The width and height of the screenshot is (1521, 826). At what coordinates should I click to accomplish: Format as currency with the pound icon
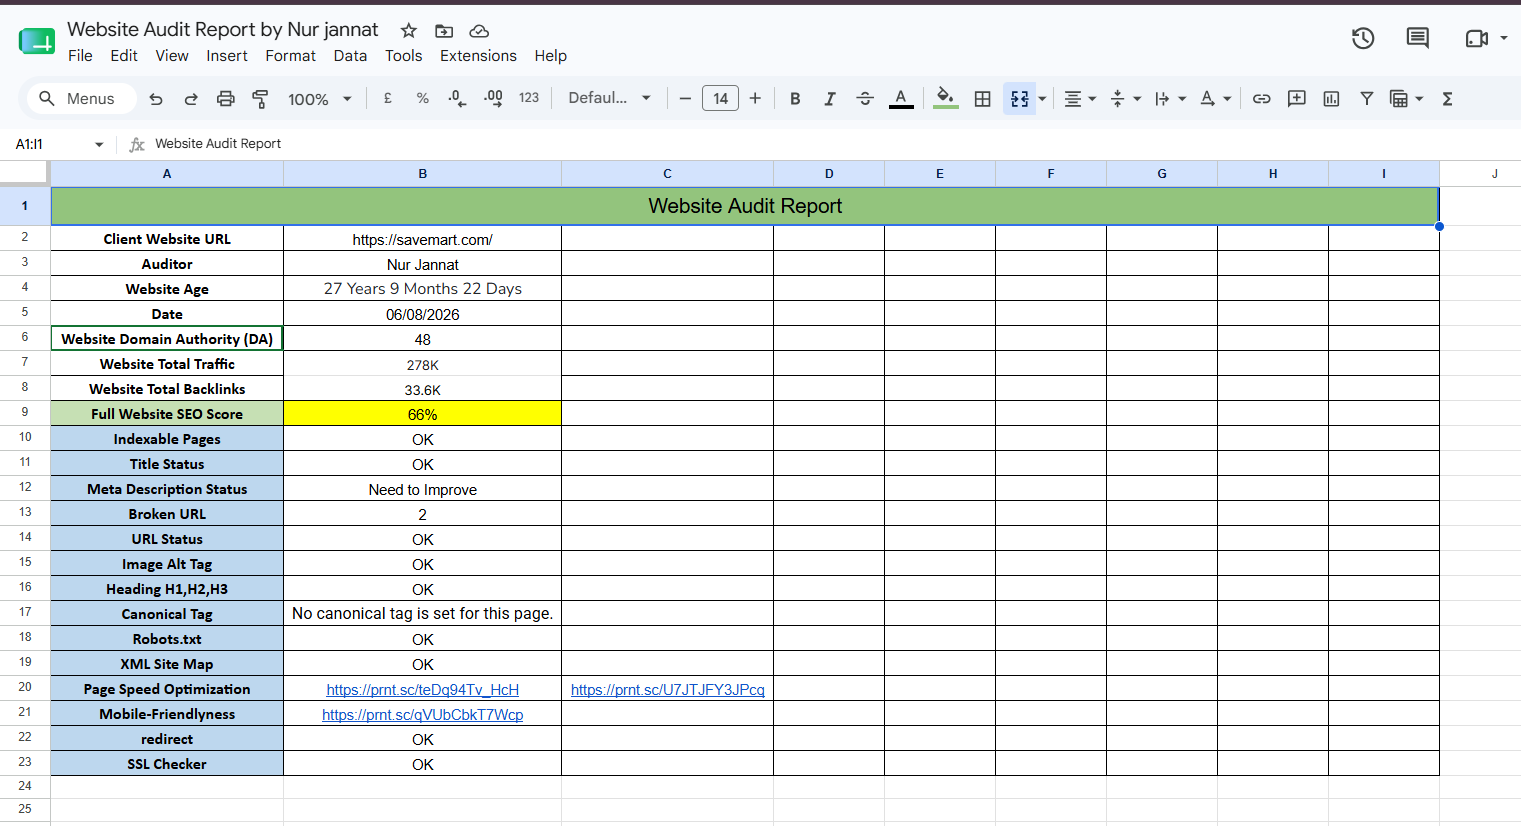387,98
